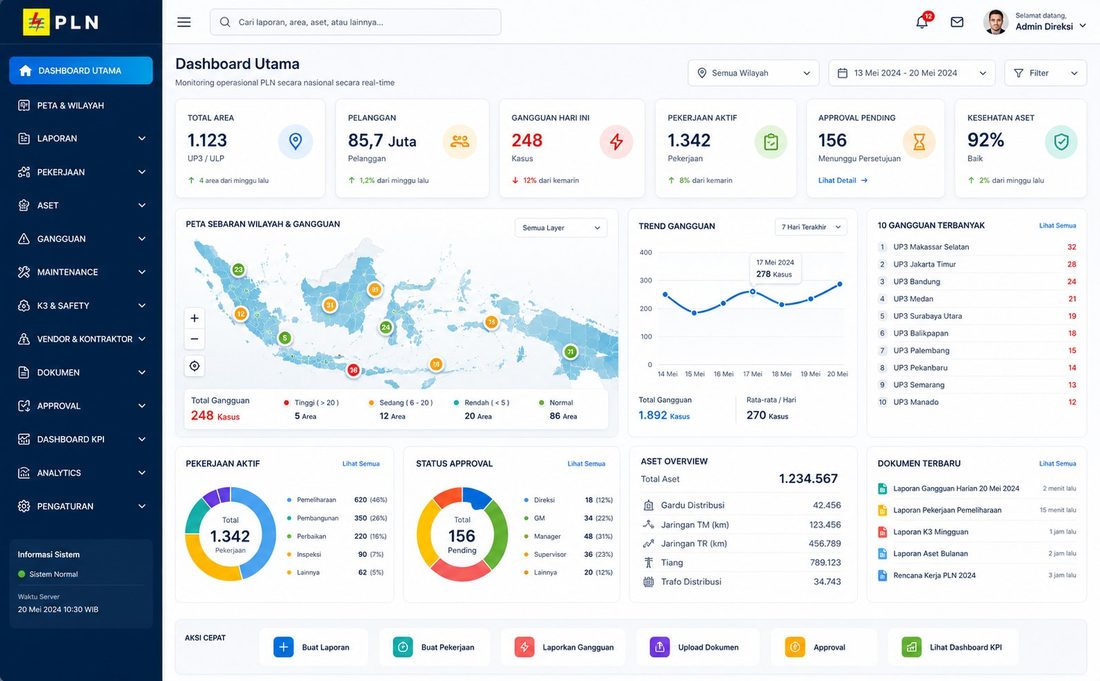Open Rencana Kerja PLN 2024 document

coord(977,575)
